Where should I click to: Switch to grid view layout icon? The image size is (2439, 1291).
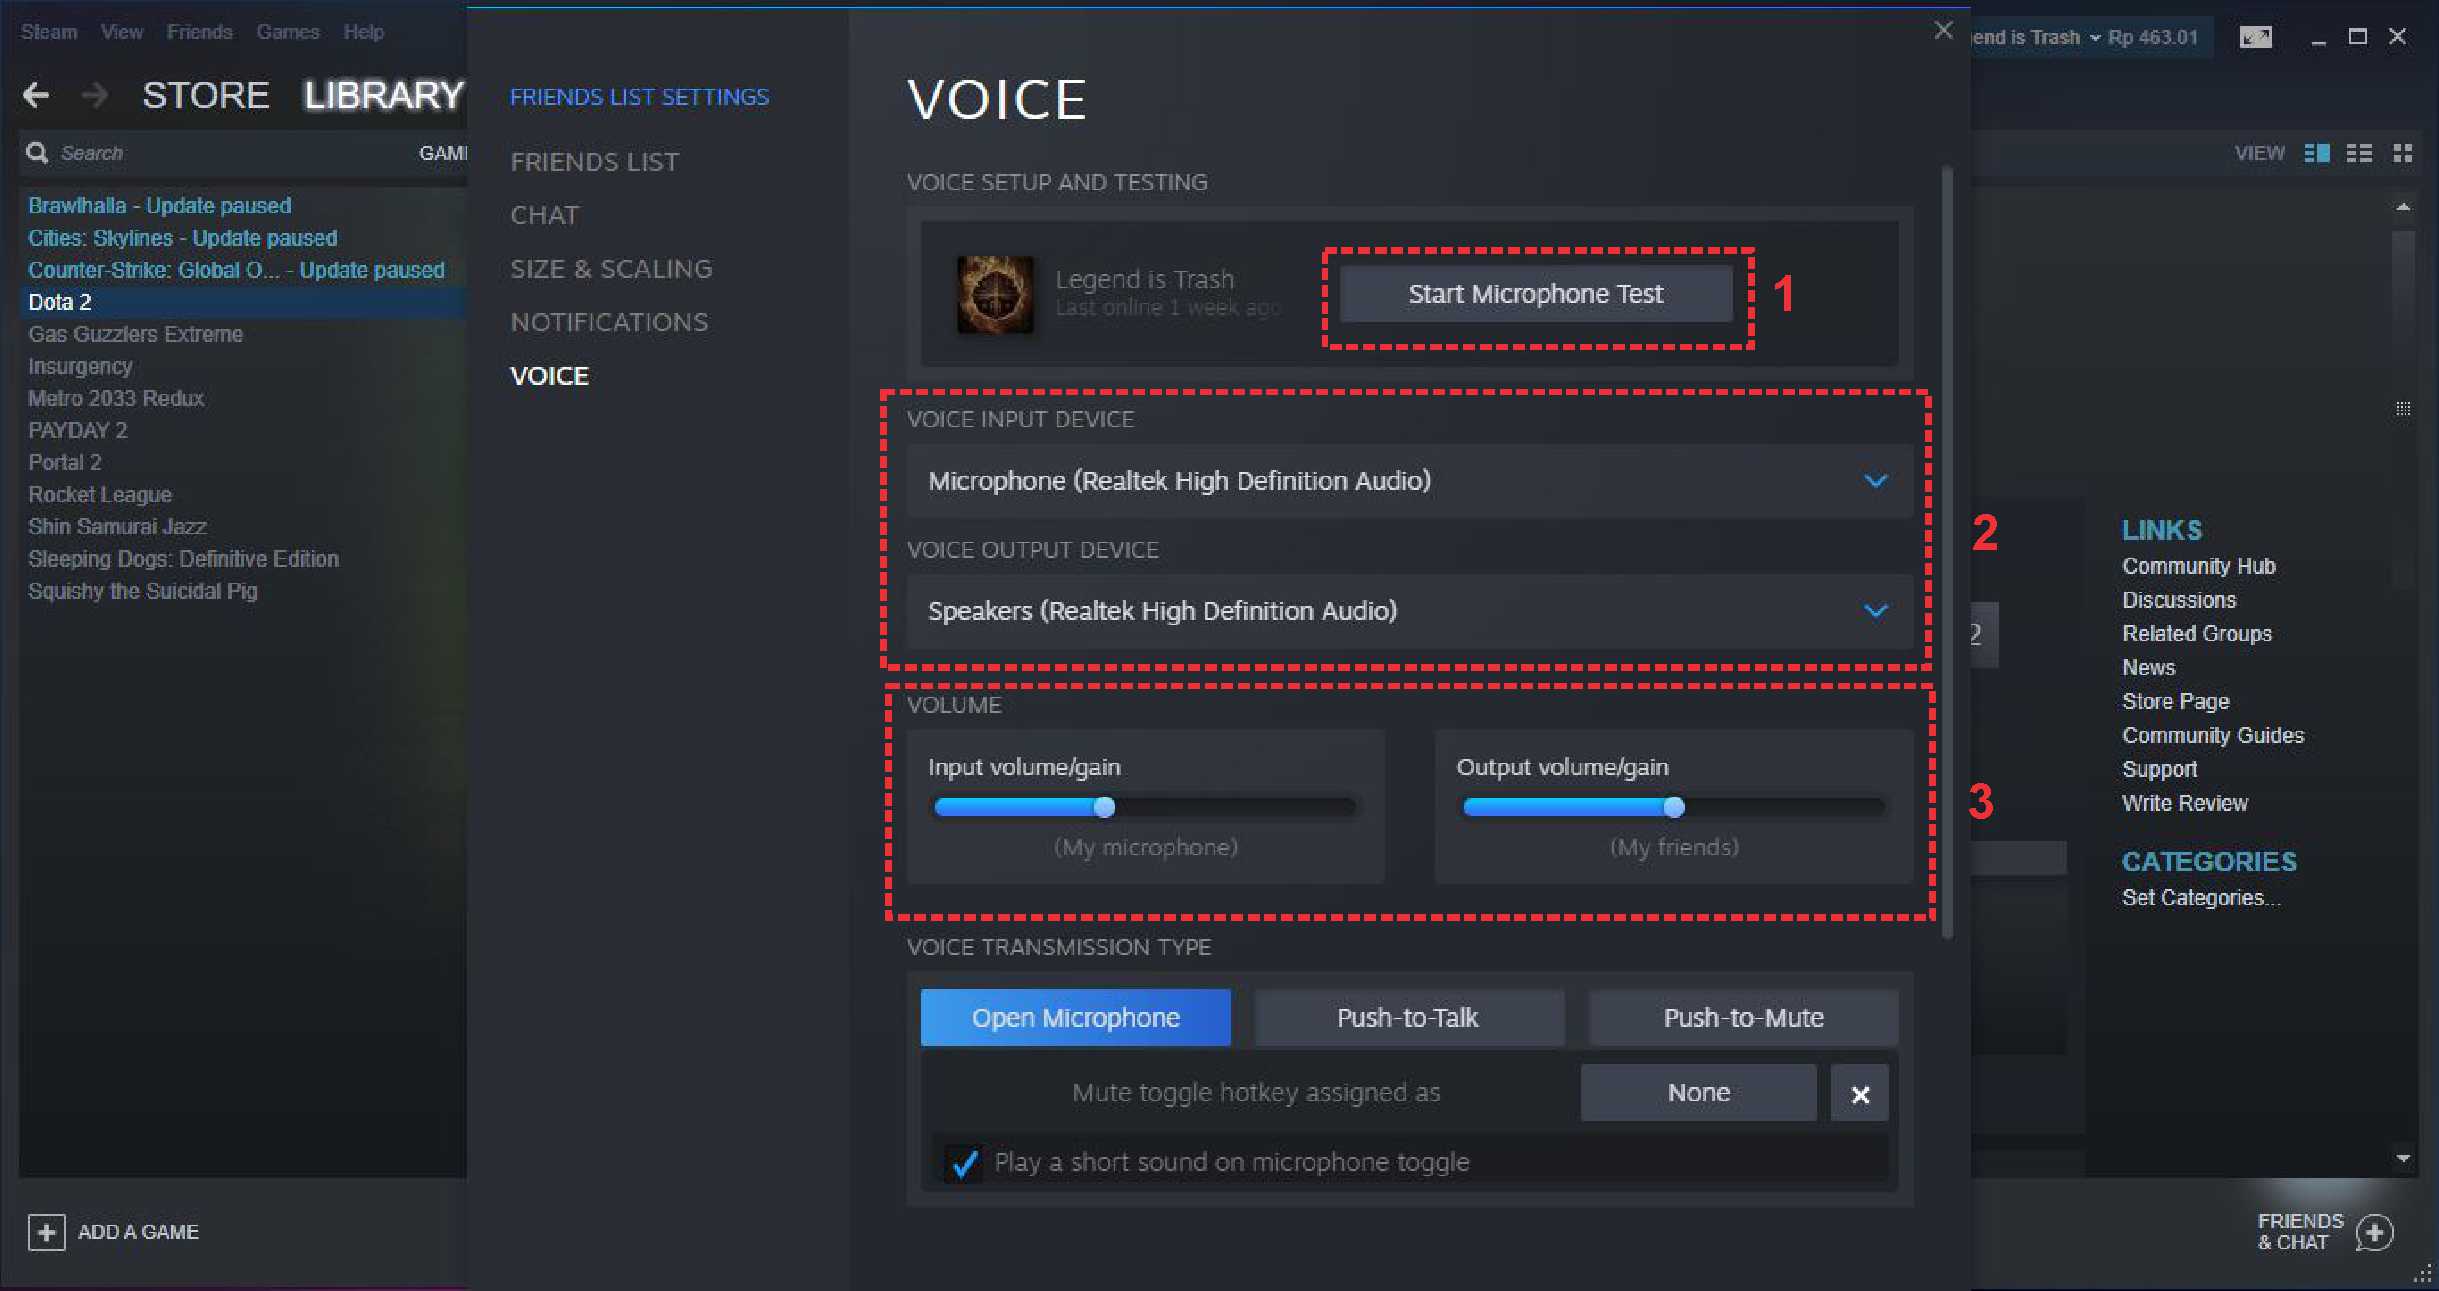(x=2402, y=153)
